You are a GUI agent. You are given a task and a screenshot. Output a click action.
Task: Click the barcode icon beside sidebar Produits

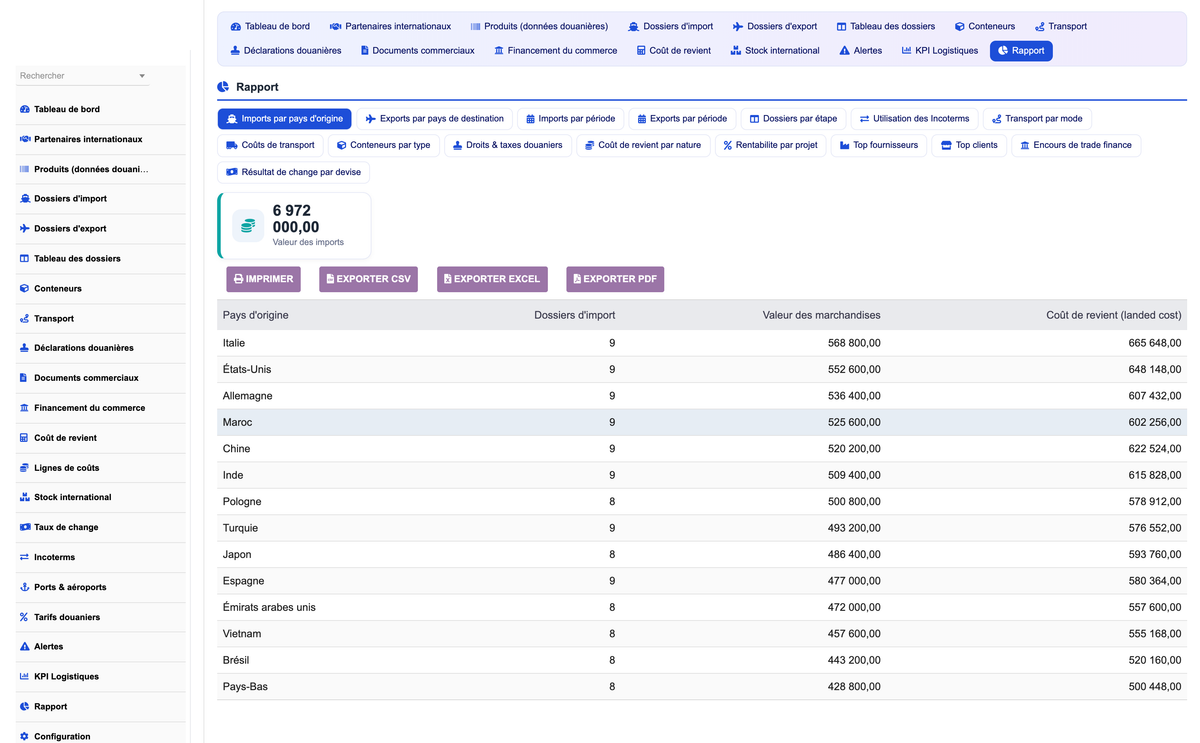25,169
